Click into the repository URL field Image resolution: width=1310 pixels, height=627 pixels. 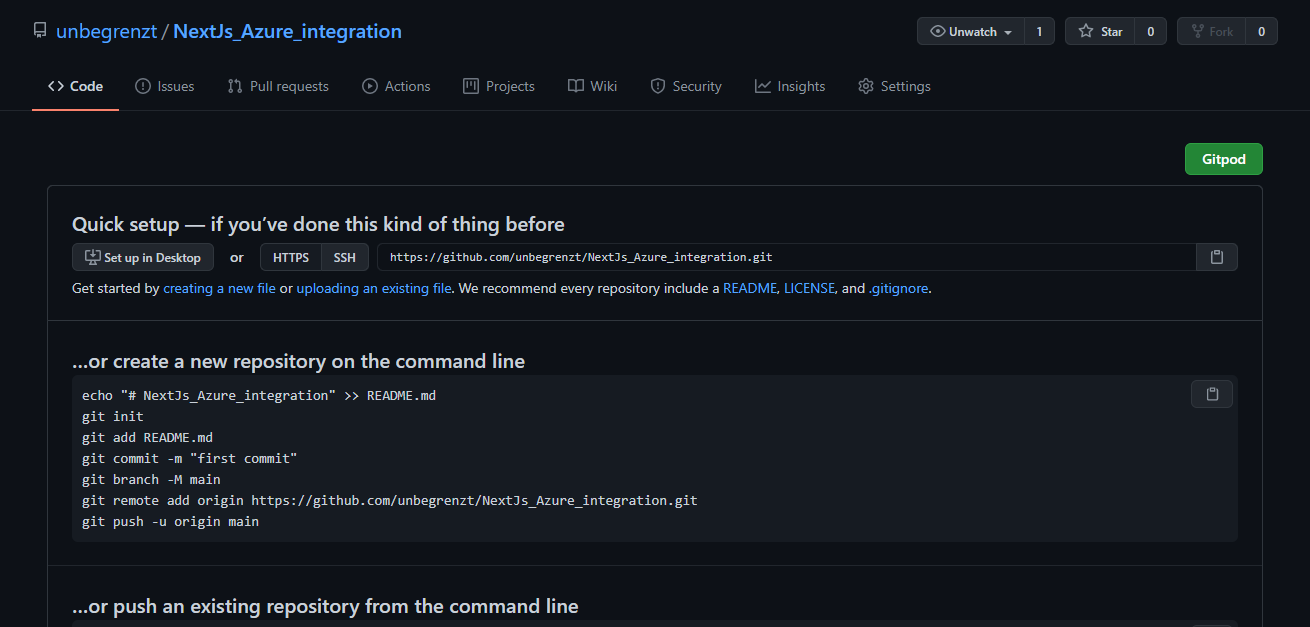pyautogui.click(x=786, y=257)
